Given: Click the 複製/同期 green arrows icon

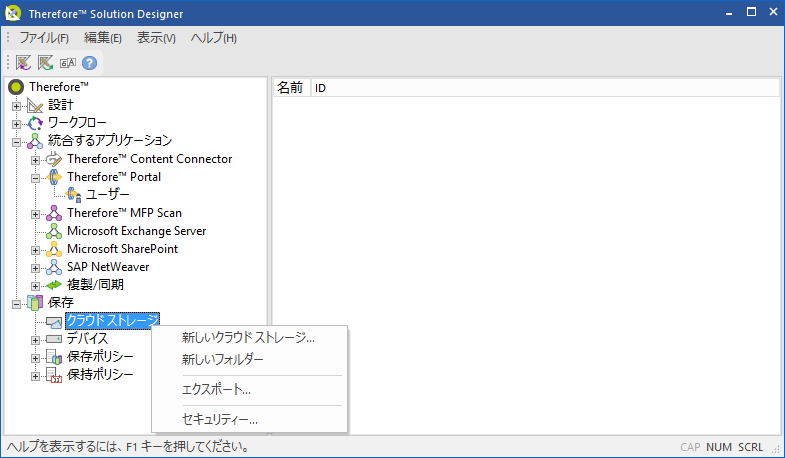Looking at the screenshot, I should click(54, 285).
